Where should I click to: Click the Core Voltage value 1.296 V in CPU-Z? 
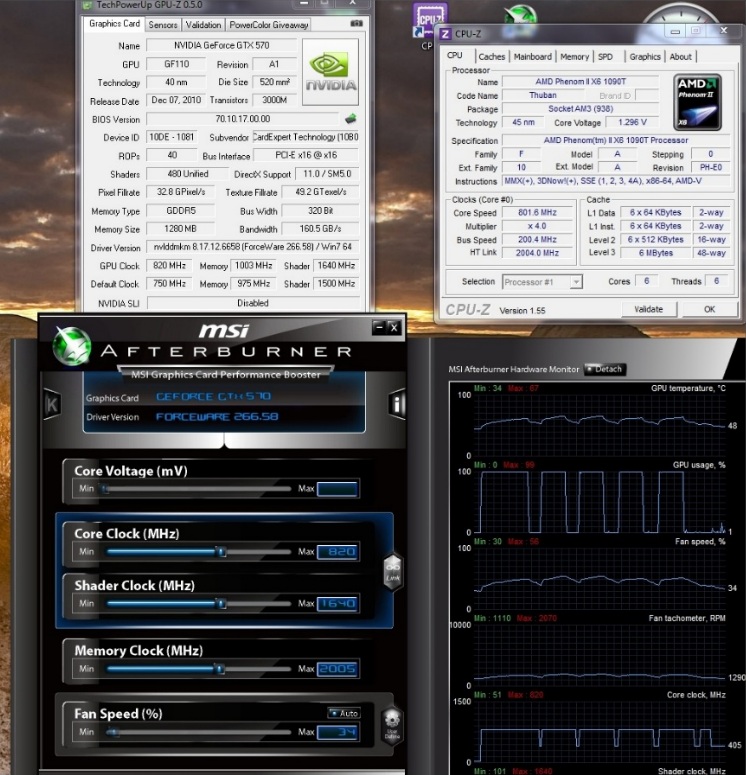[632, 122]
